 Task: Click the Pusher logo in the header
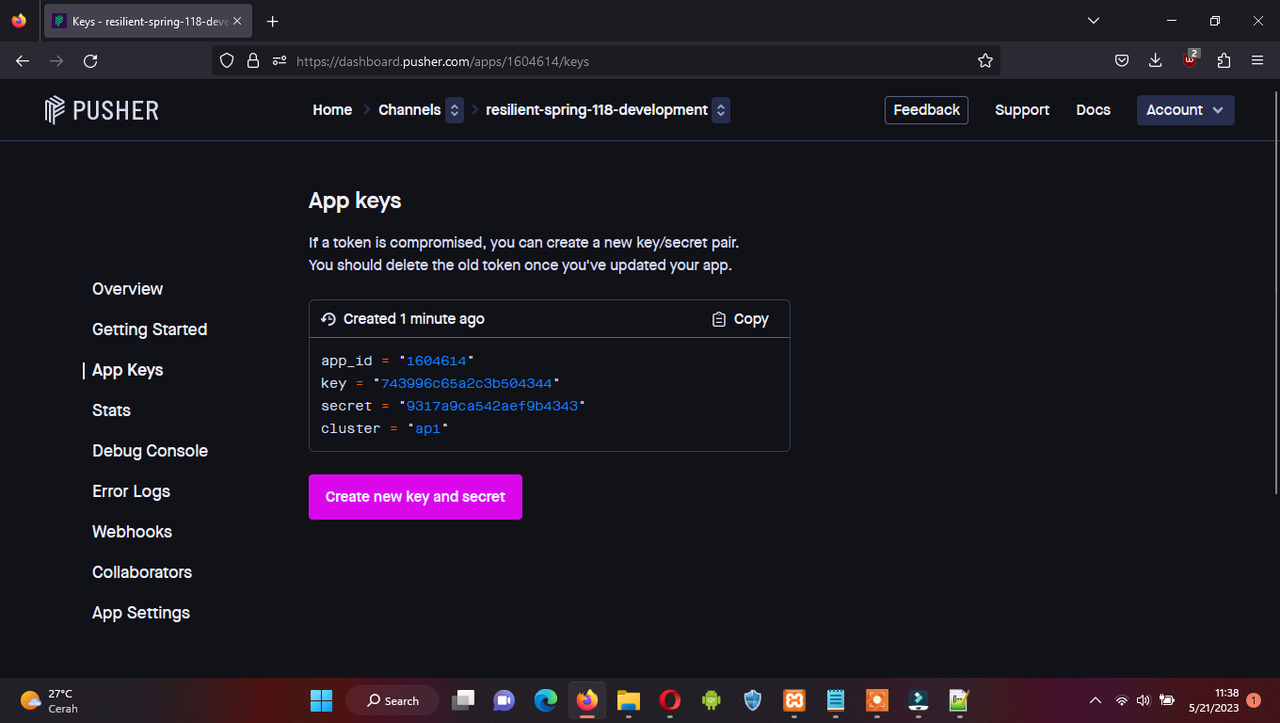pos(102,110)
